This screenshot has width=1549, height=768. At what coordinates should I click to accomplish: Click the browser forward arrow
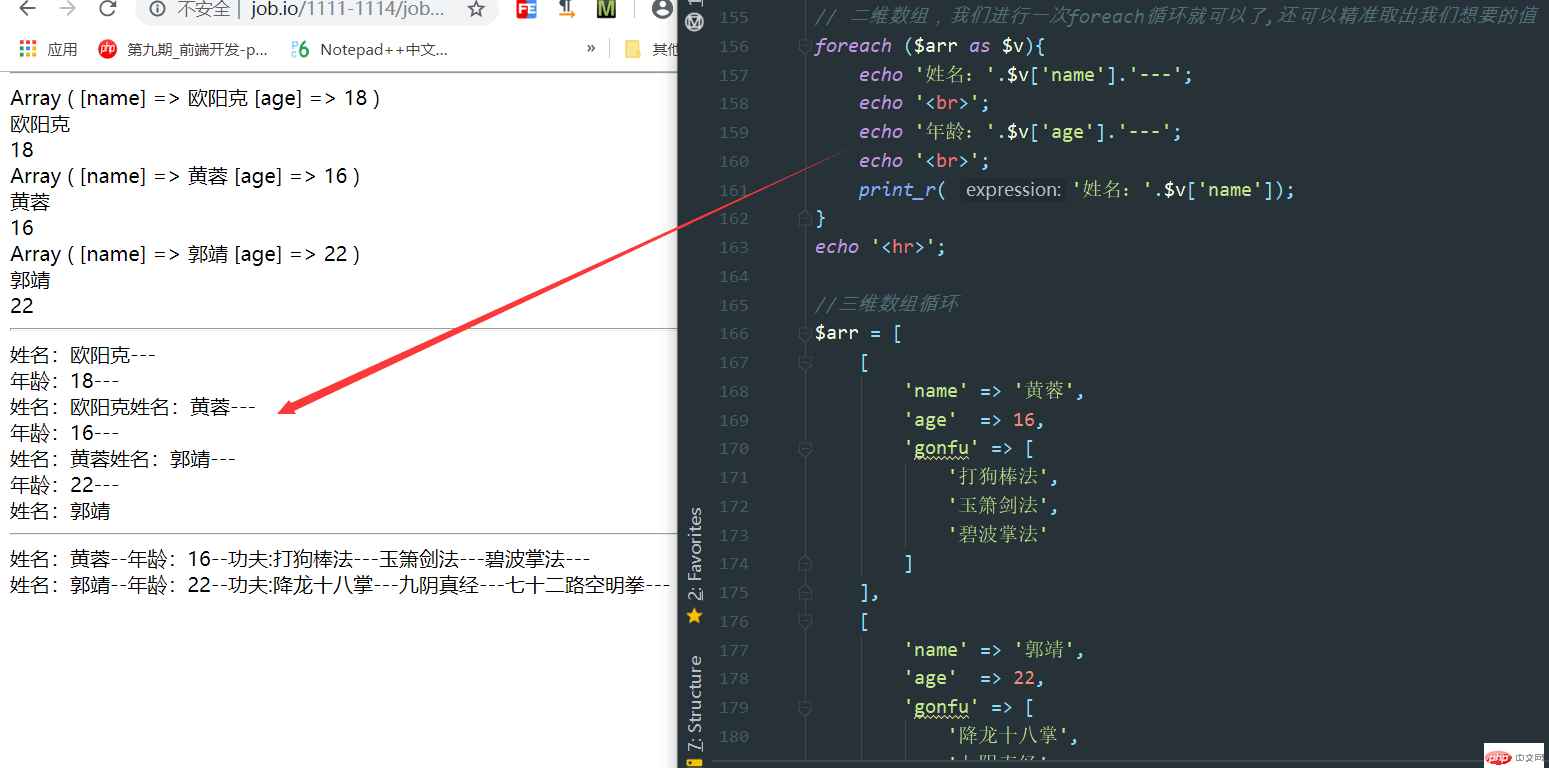coord(67,9)
